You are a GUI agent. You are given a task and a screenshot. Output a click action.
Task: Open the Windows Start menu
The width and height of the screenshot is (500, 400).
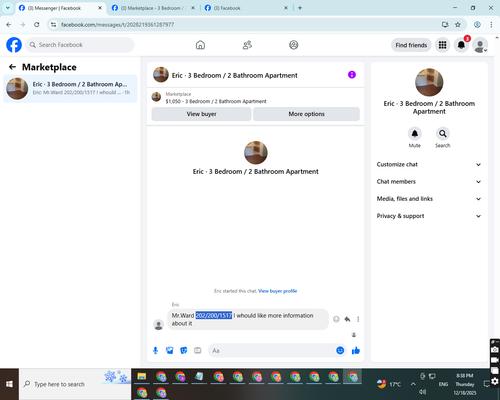click(9, 384)
